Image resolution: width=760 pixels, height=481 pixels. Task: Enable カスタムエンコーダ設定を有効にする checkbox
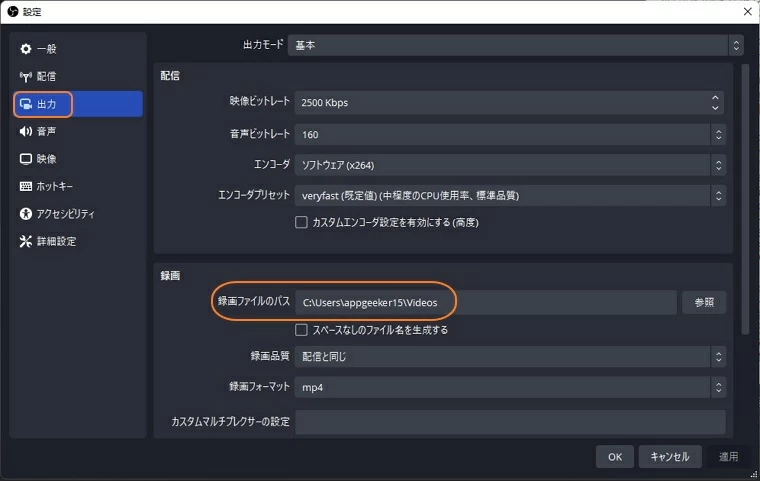[x=301, y=222]
